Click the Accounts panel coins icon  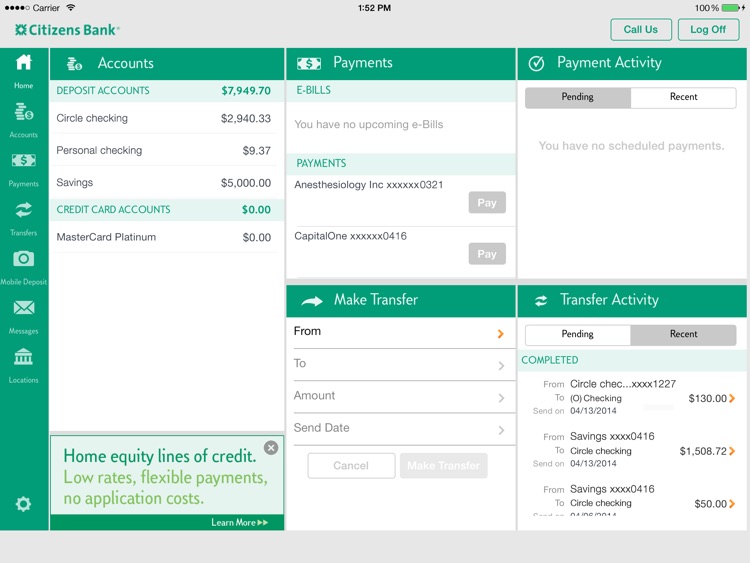click(74, 64)
